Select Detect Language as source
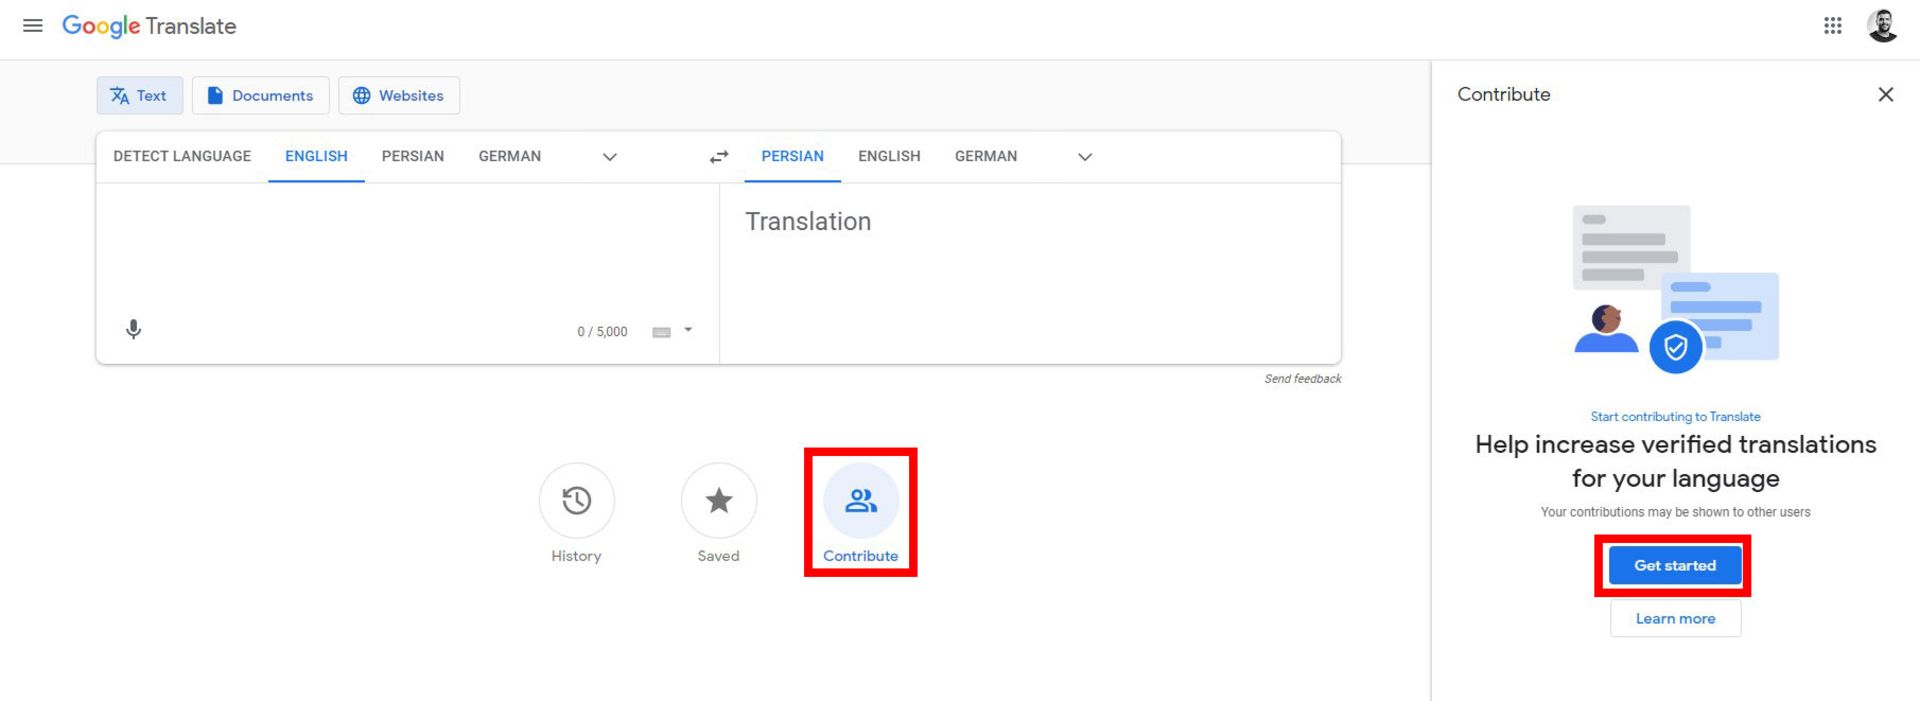 point(182,157)
